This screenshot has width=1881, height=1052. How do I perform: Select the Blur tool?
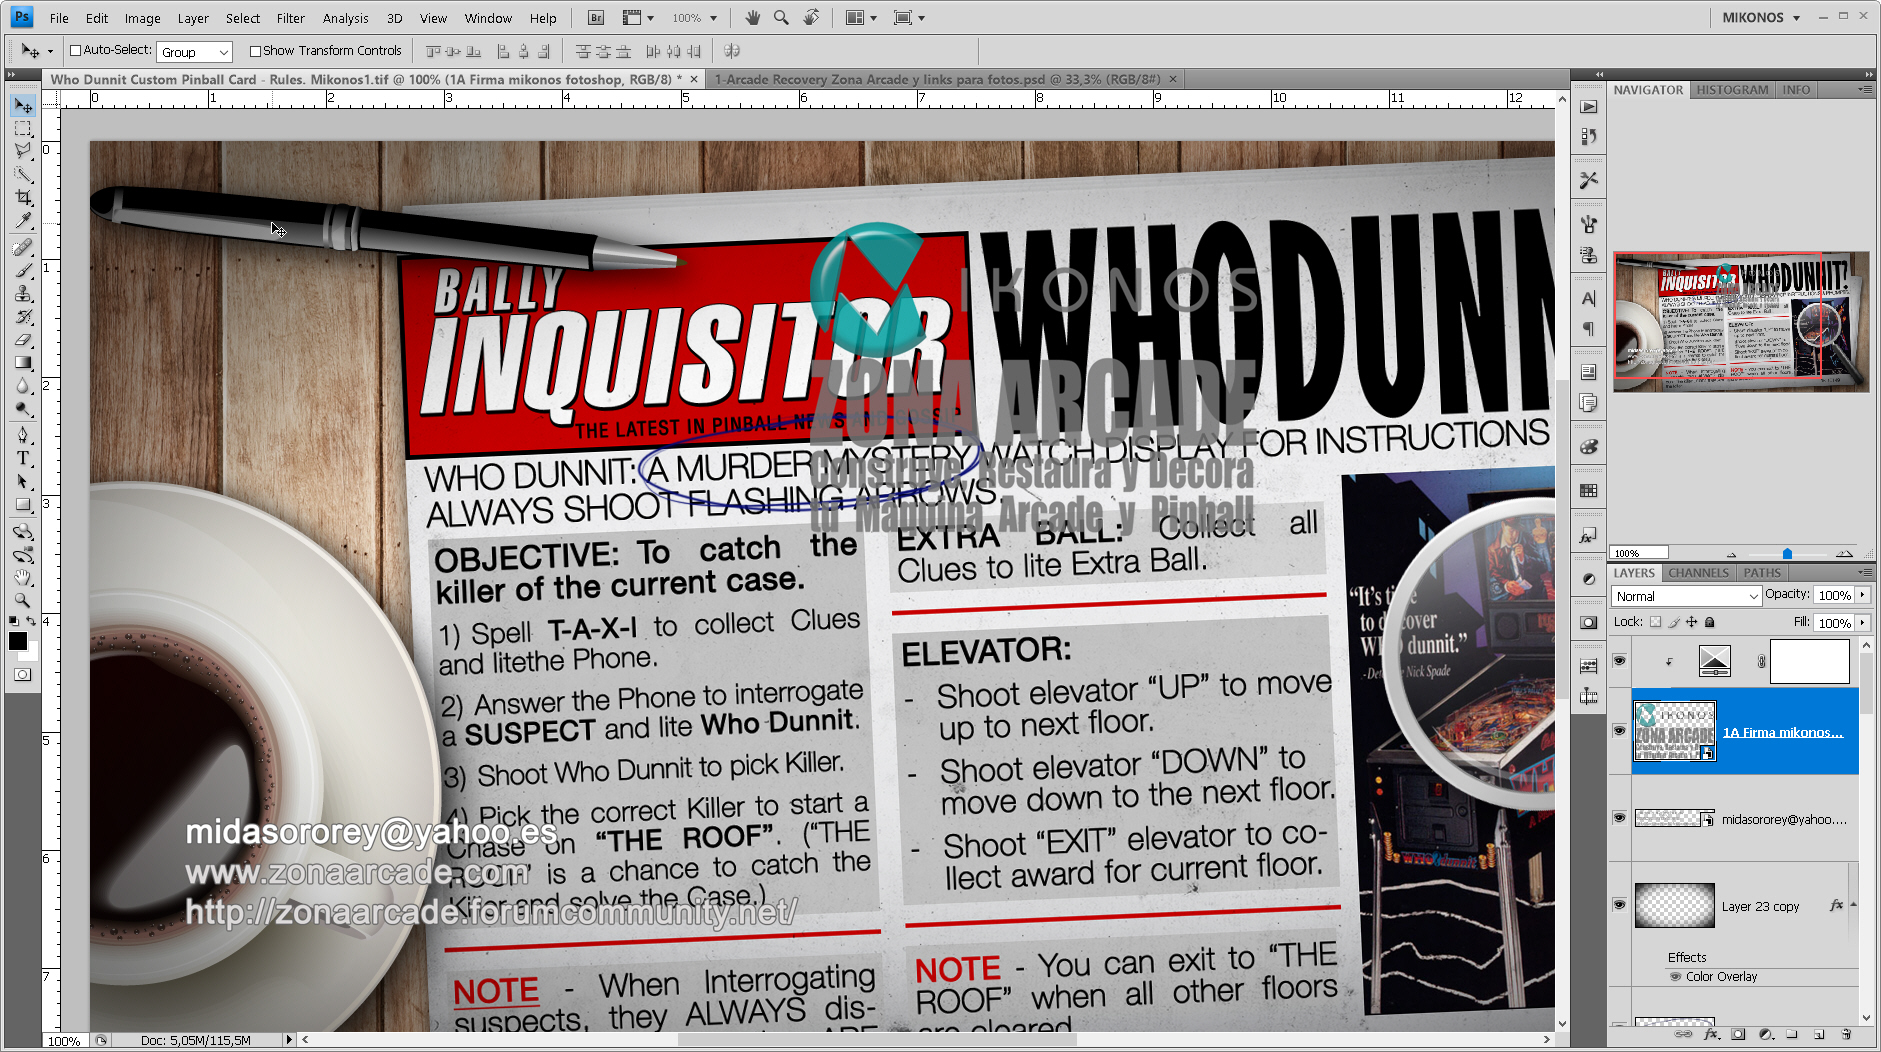tap(22, 386)
